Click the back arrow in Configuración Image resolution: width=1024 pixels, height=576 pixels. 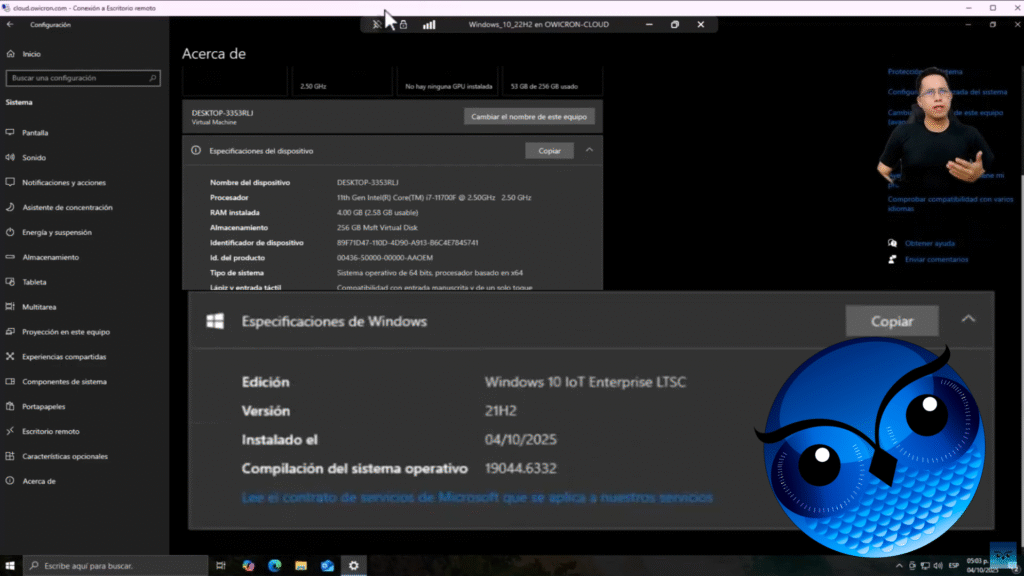10,24
